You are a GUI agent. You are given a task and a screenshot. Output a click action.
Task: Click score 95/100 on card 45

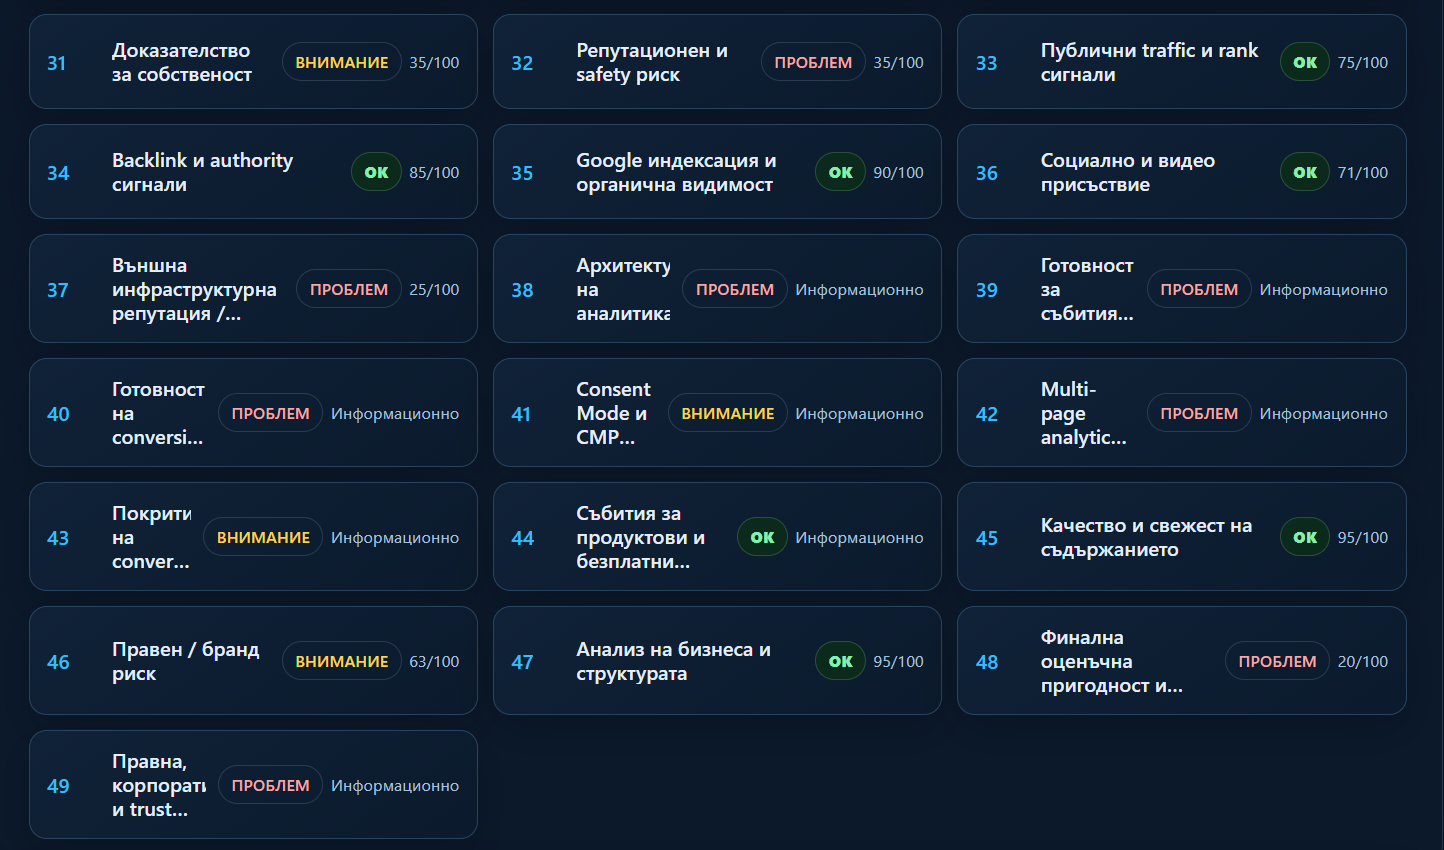1363,537
